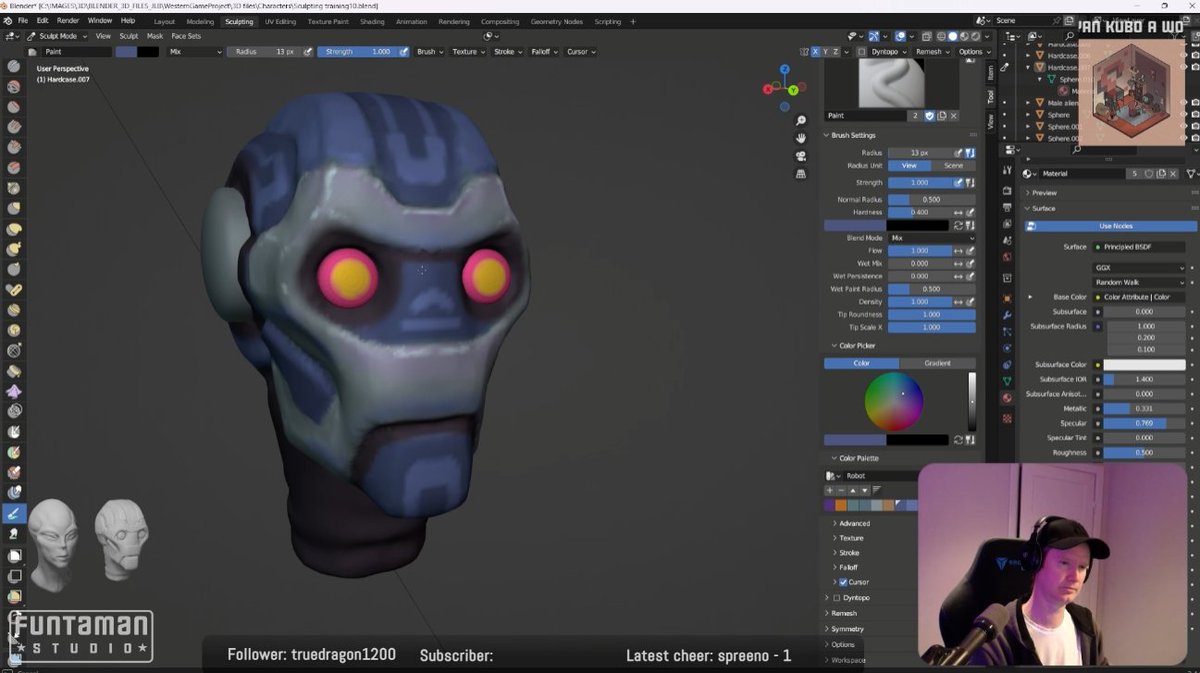Open the Sculpt Mode dropdown

coord(57,36)
